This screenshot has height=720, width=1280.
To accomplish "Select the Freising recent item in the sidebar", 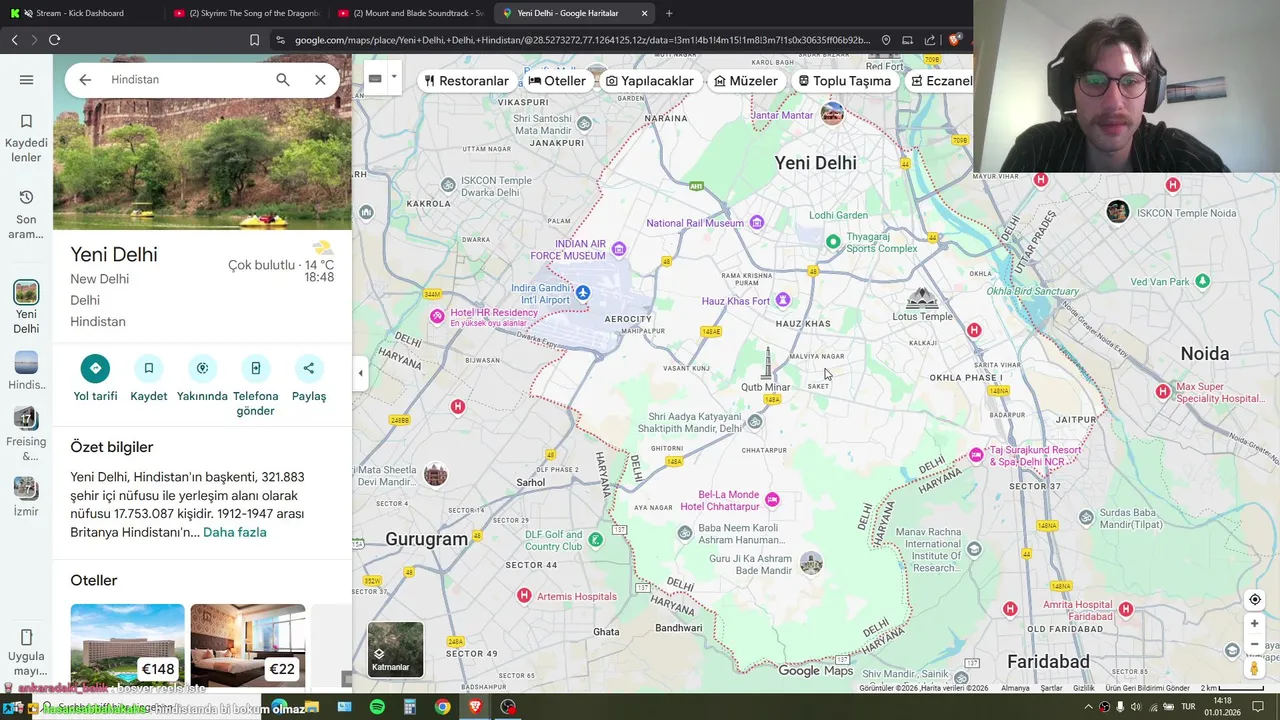I will point(26,434).
